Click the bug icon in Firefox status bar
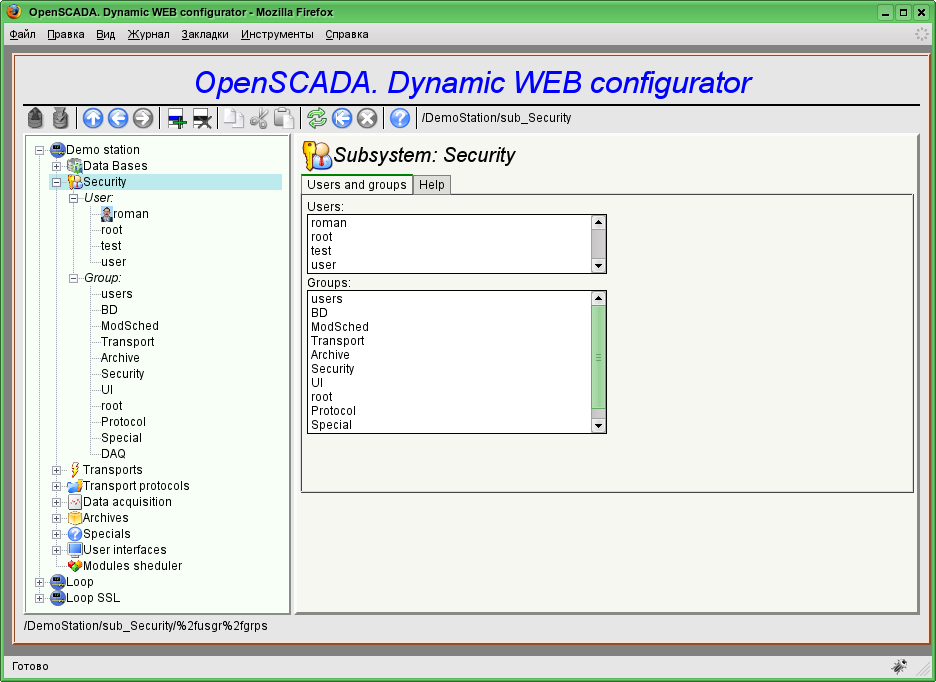The width and height of the screenshot is (936, 682). [x=899, y=666]
